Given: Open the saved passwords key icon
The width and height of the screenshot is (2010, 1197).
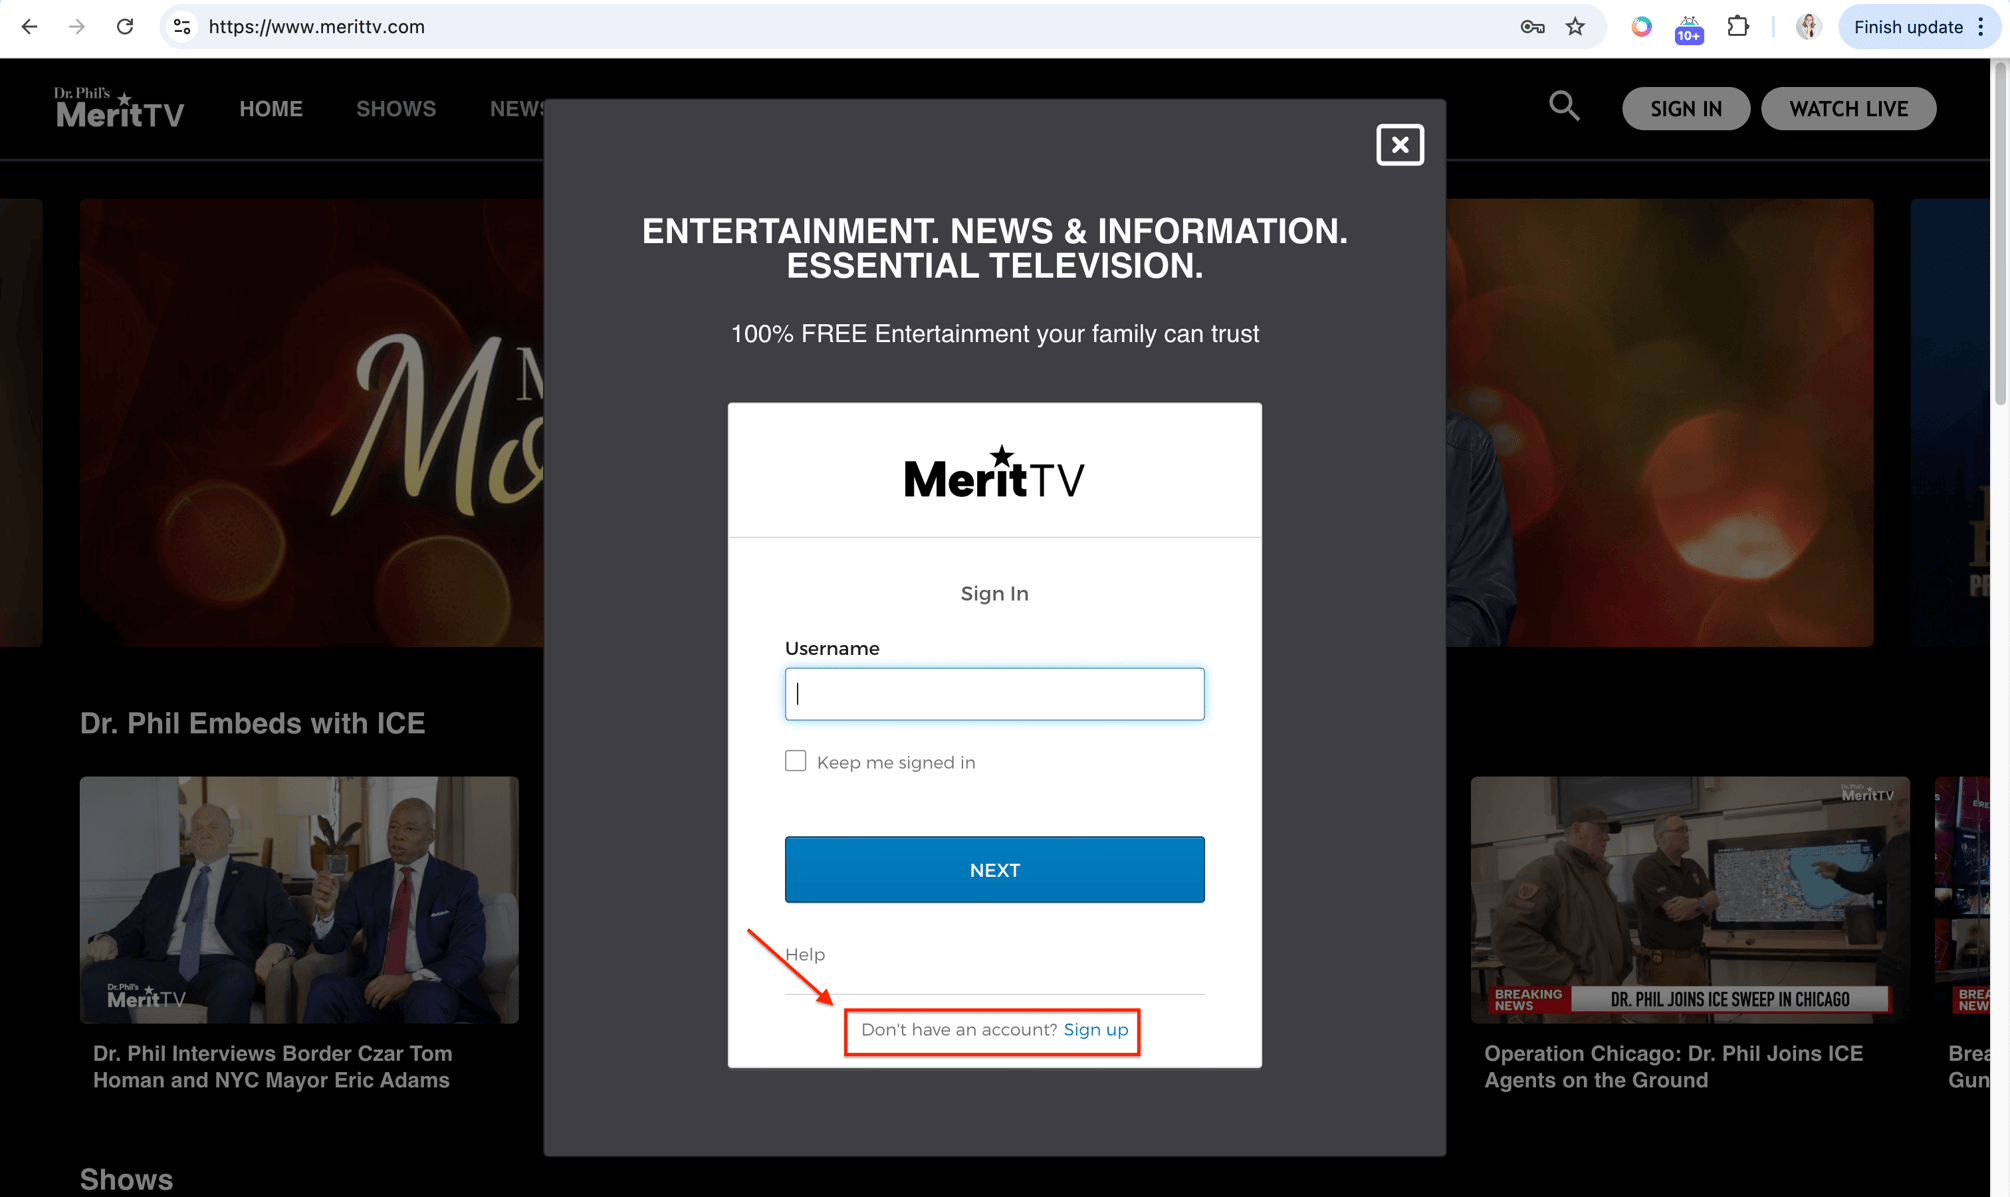Looking at the screenshot, I should click(x=1531, y=27).
